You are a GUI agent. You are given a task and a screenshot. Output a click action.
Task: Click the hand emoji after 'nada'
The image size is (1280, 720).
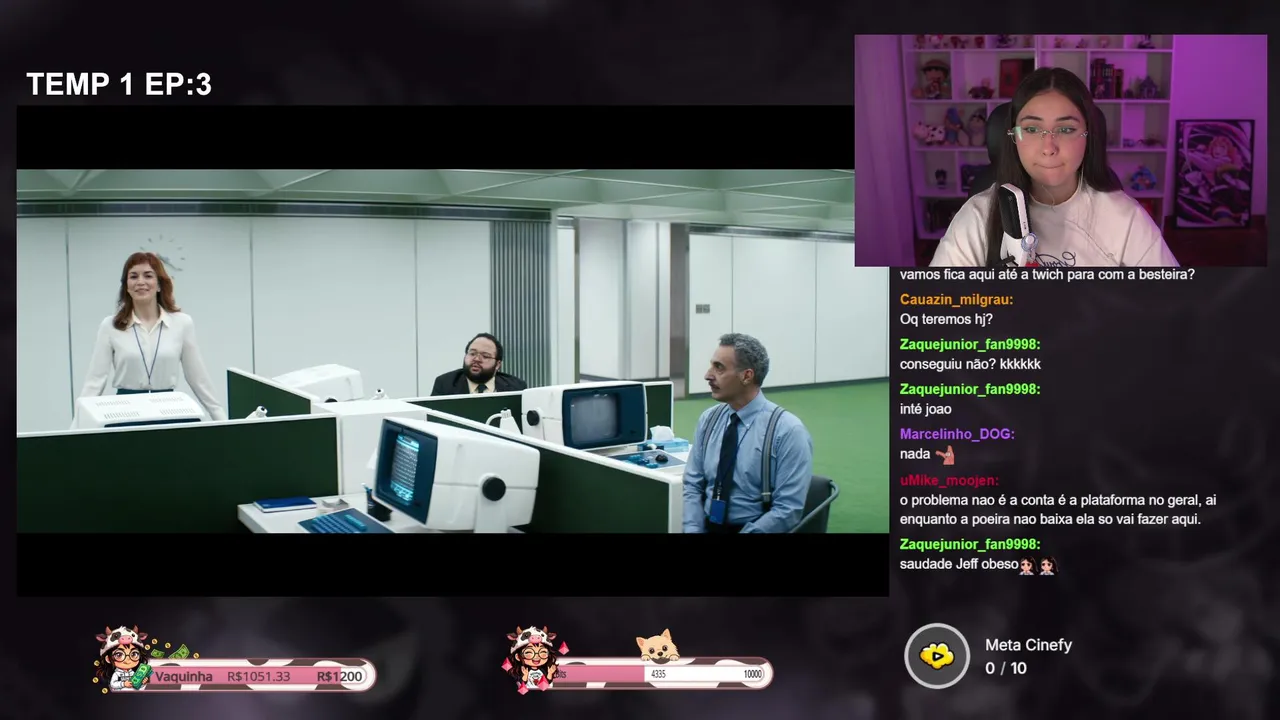coord(945,455)
